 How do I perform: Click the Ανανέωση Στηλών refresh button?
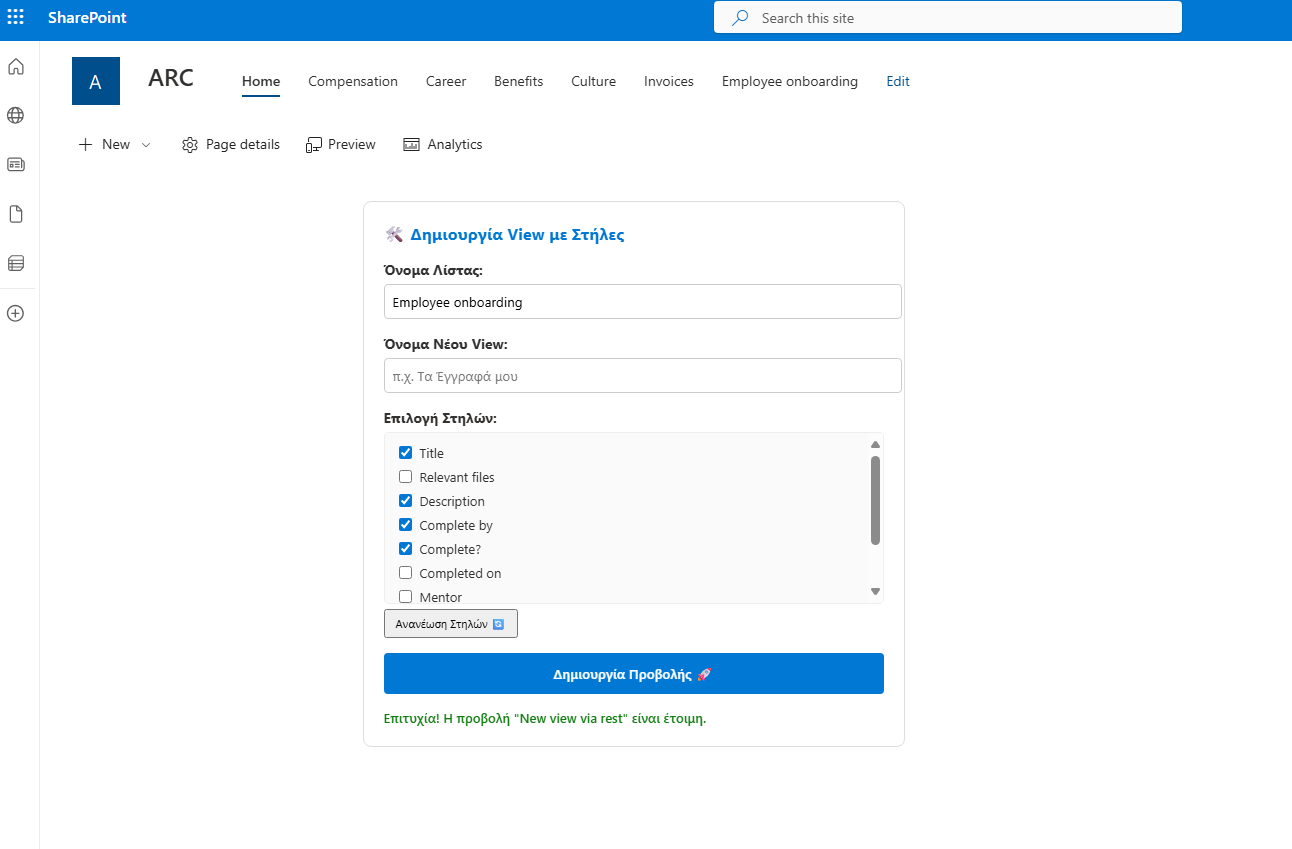tap(450, 623)
